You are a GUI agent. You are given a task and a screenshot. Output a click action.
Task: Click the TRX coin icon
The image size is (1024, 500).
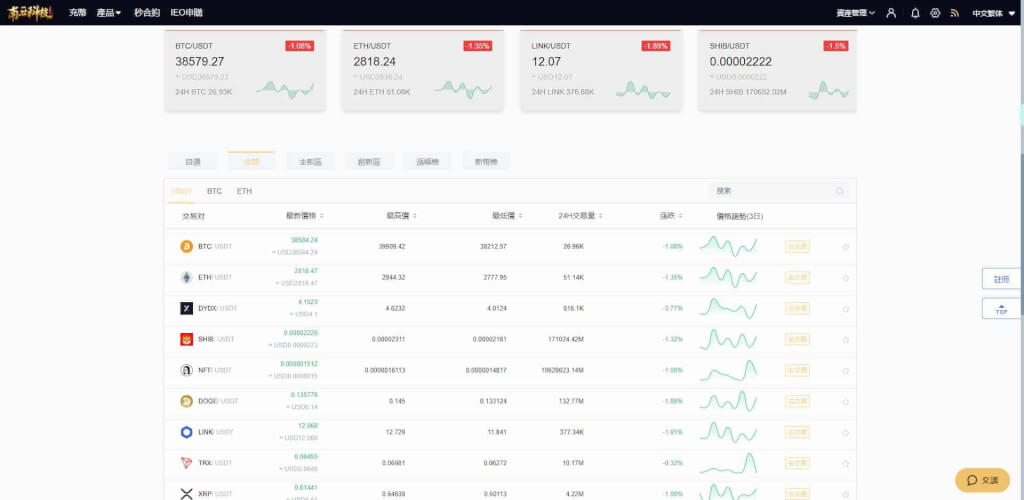(x=187, y=463)
